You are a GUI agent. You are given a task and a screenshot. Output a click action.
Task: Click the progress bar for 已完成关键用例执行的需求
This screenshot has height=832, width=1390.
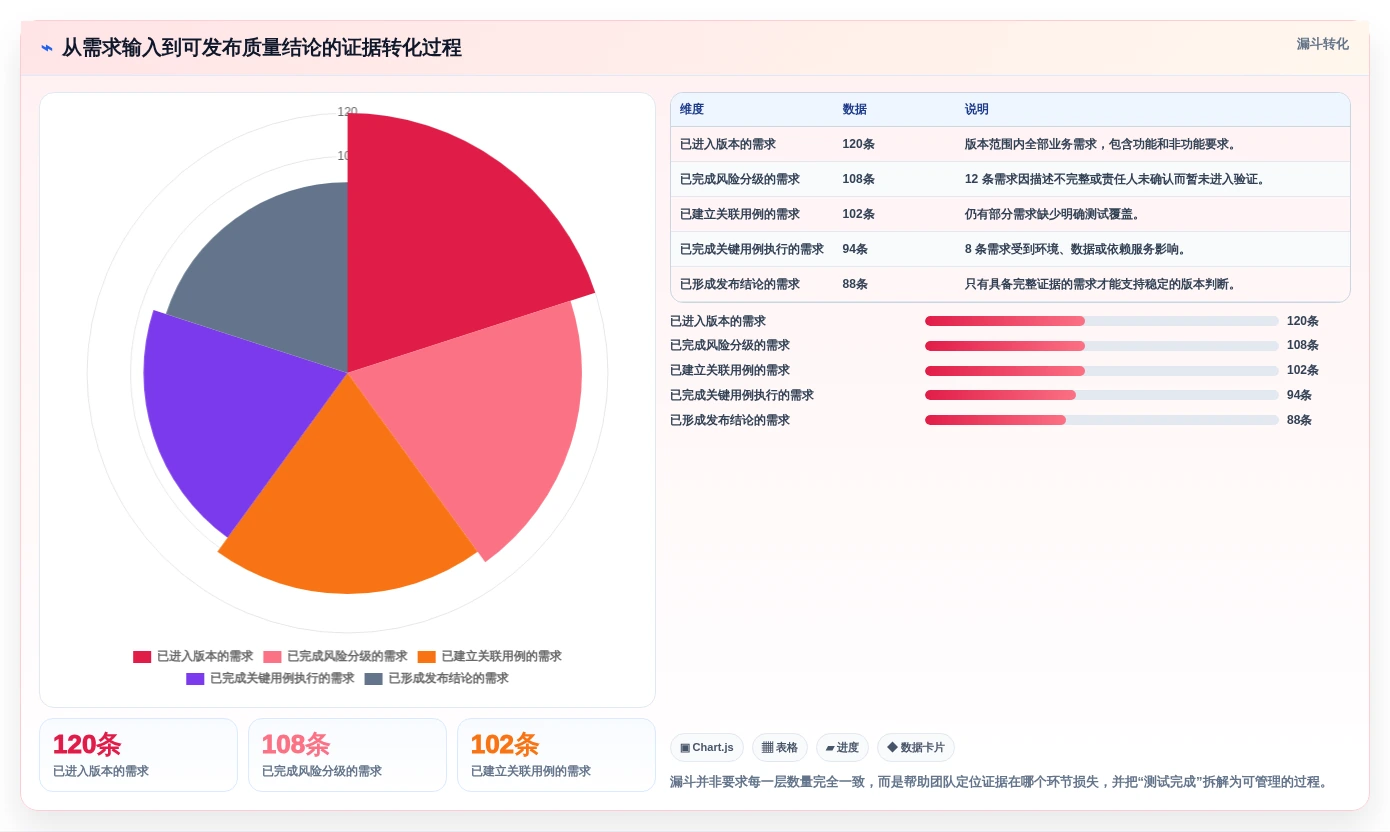coord(1102,395)
